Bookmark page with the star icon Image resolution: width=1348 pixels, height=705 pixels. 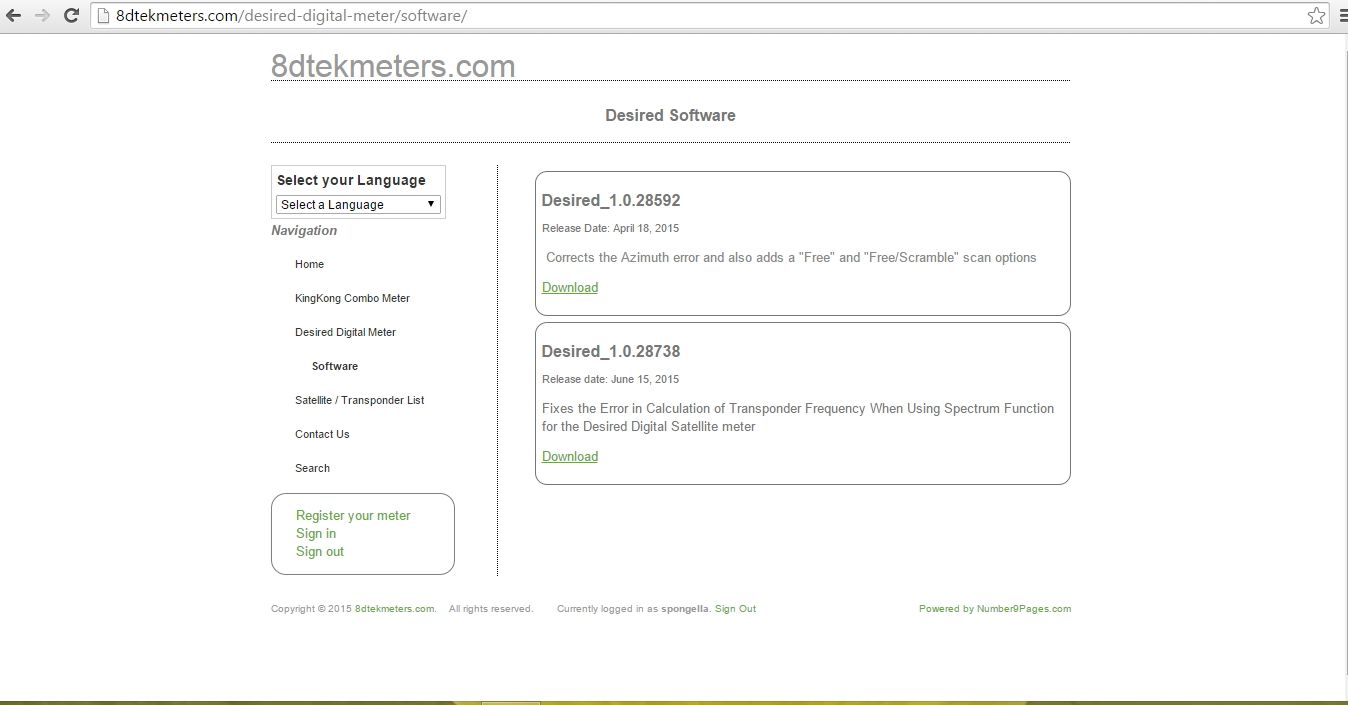1316,16
